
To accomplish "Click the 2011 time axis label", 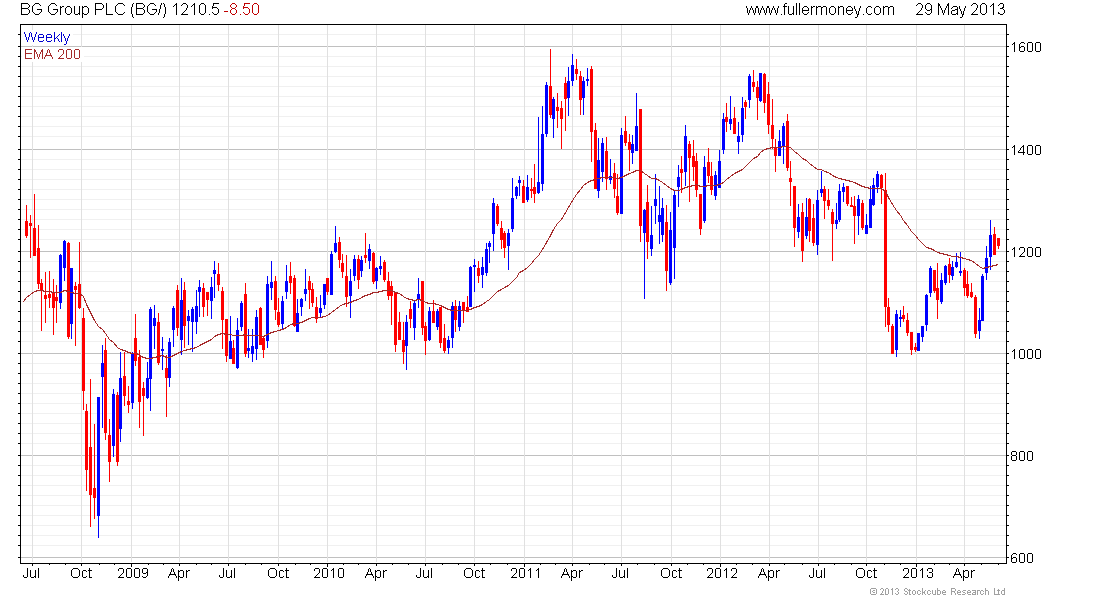I will [x=525, y=573].
